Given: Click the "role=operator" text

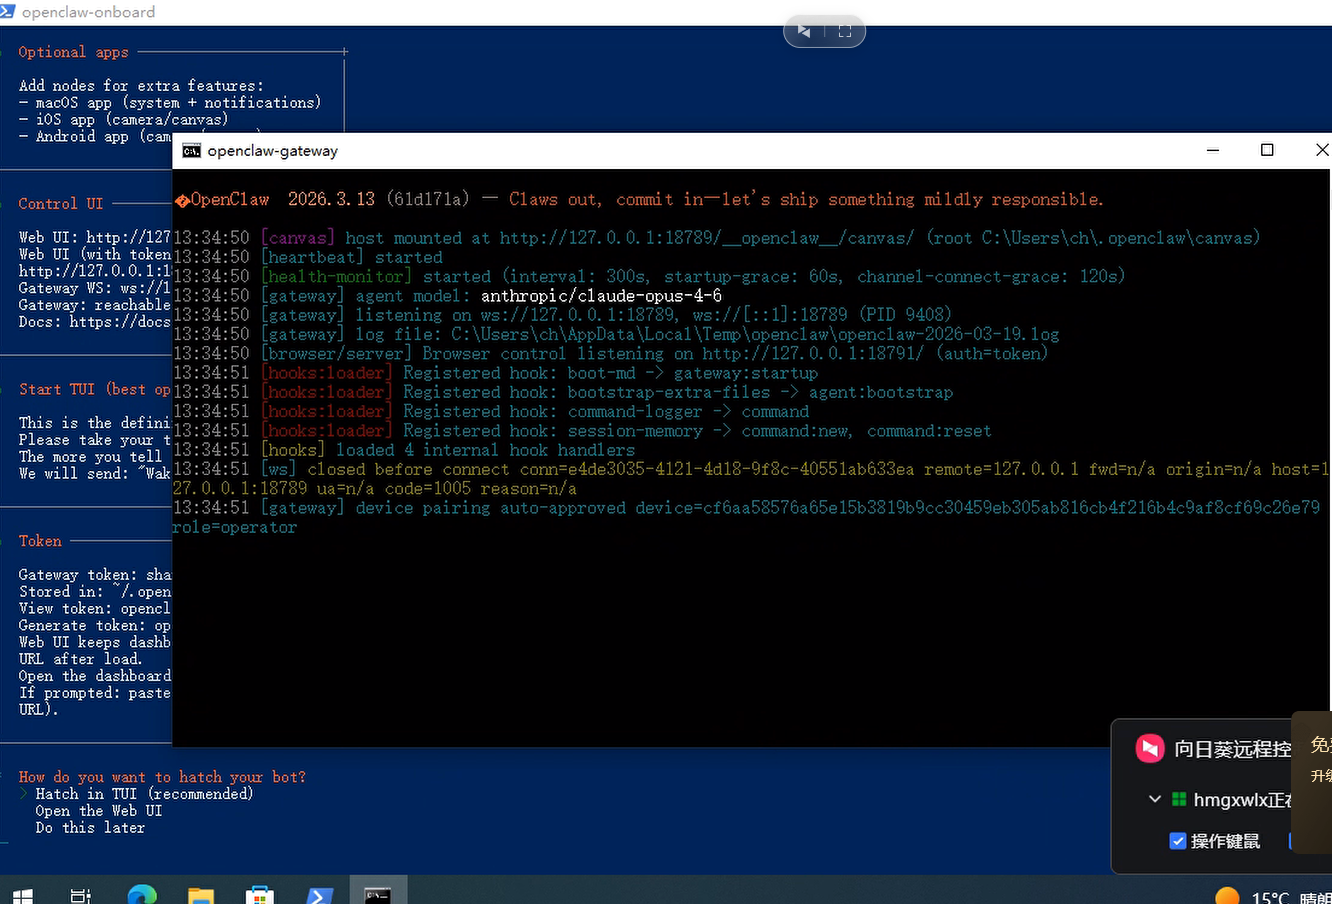Looking at the screenshot, I should (x=235, y=527).
